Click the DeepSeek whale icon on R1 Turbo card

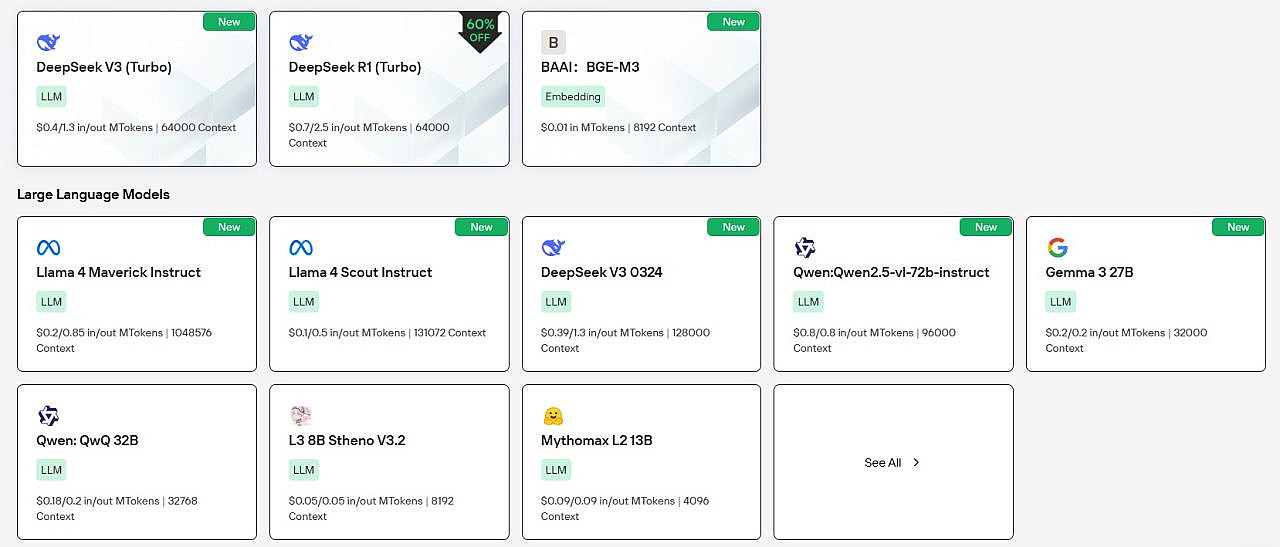pyautogui.click(x=301, y=42)
